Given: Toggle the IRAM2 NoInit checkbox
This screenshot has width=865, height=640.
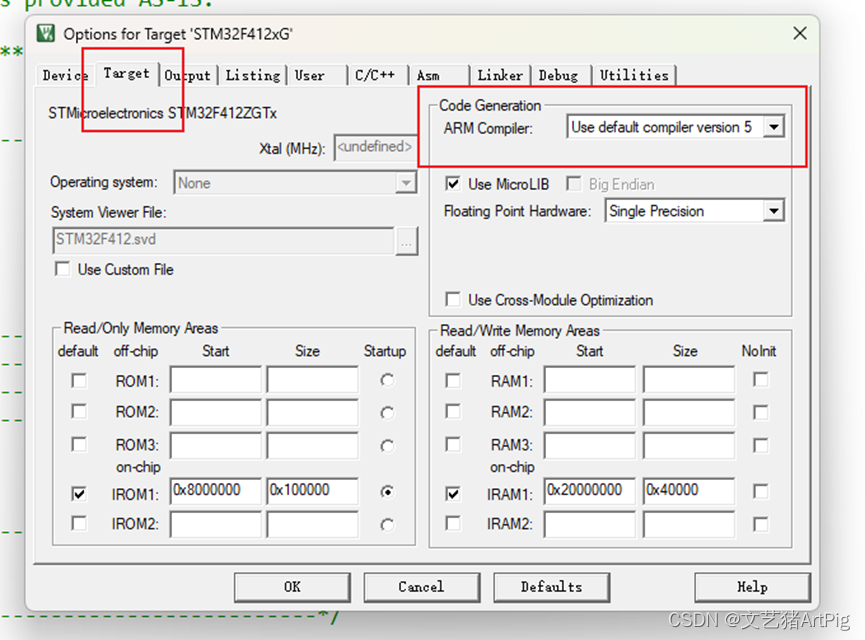Looking at the screenshot, I should 761,525.
